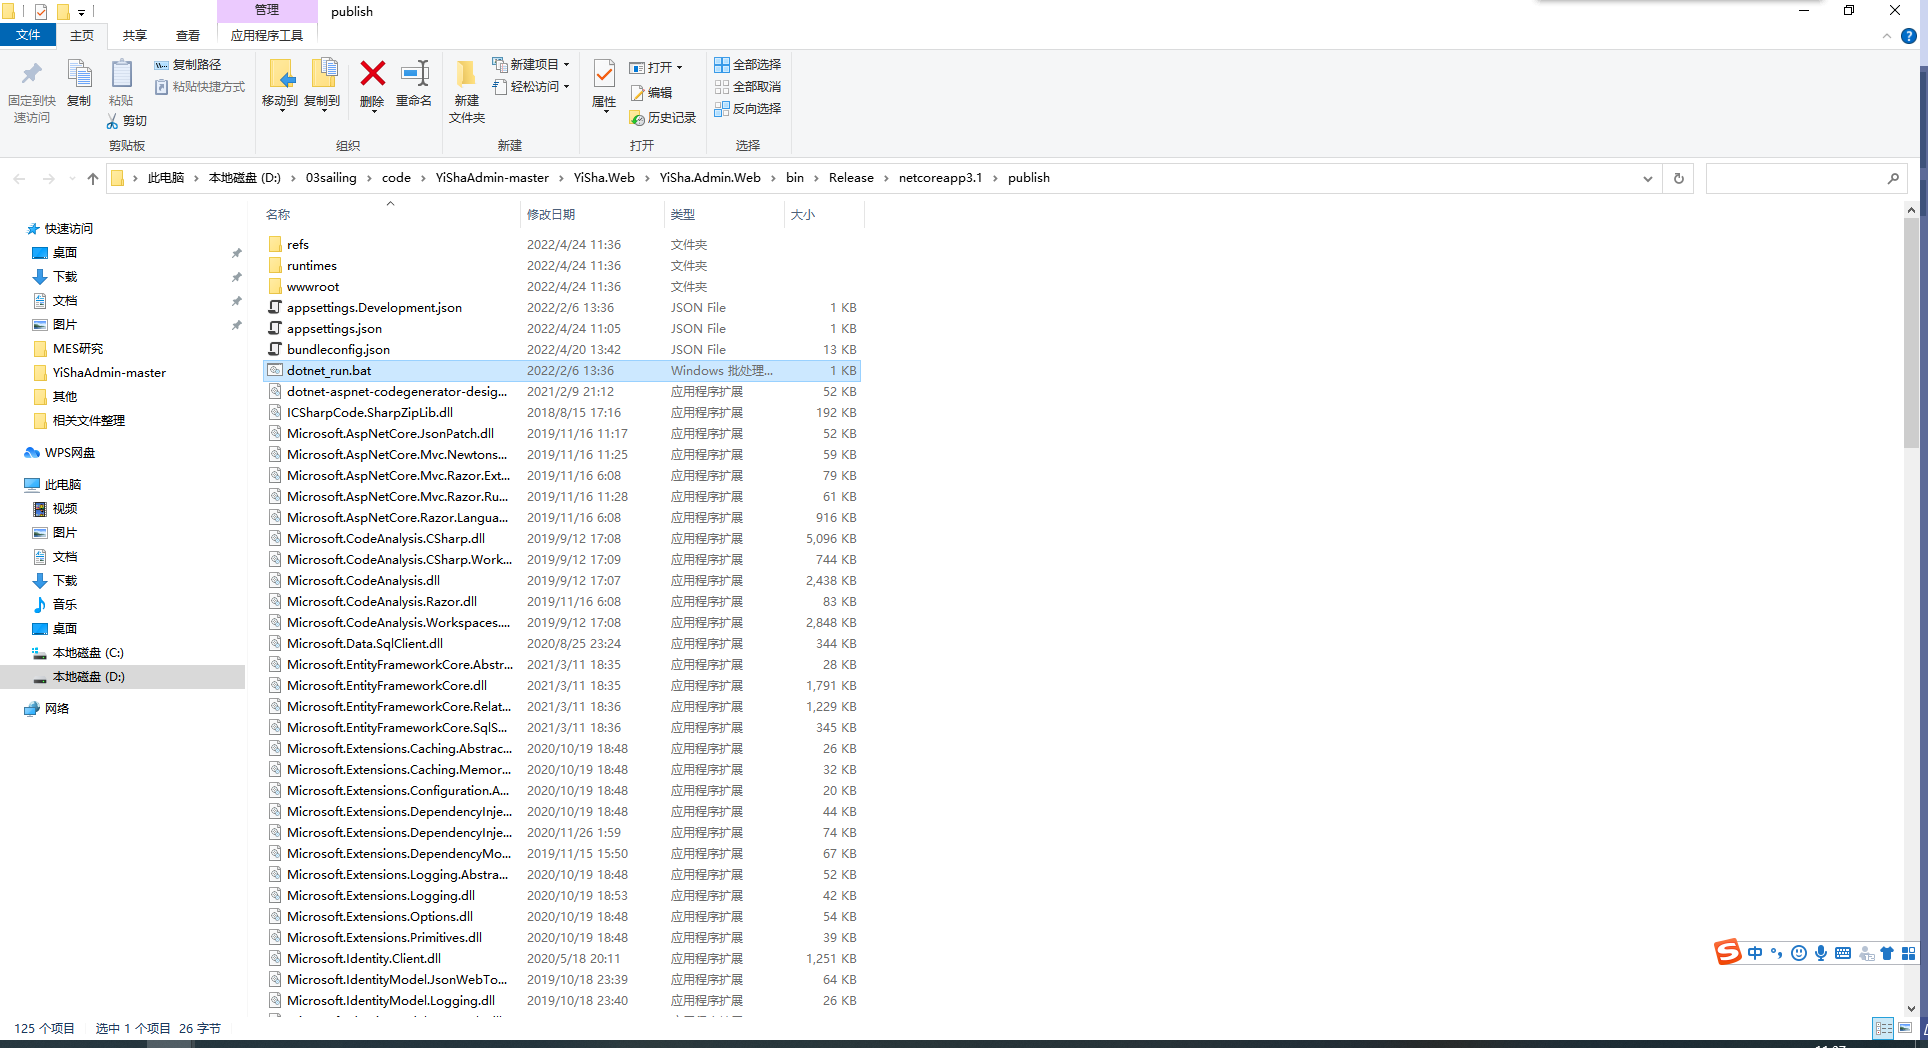1928x1048 pixels.
Task: Select Microsoft.Data.SqlClient.dll file
Action: click(562, 644)
